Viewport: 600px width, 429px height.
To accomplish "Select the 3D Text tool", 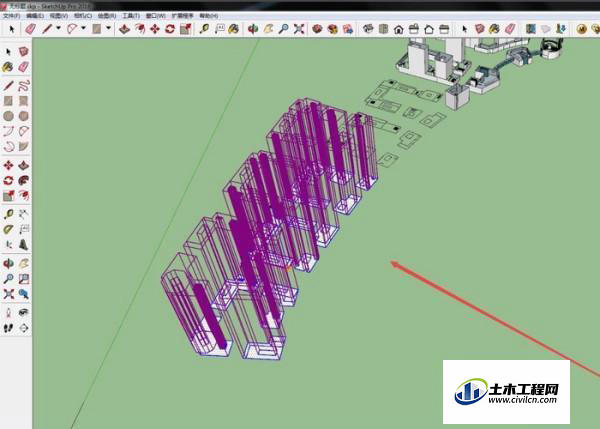I will 24,245.
